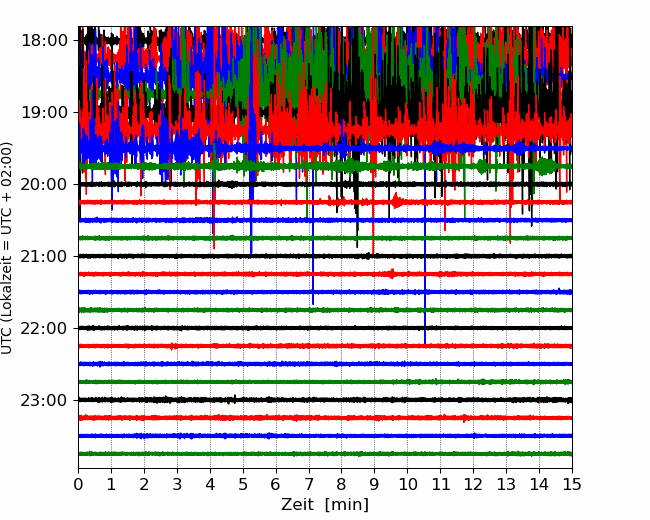Click the x-axis tick label 4

pos(210,484)
